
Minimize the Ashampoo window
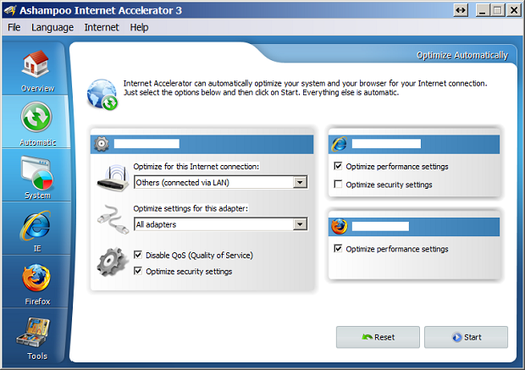482,10
